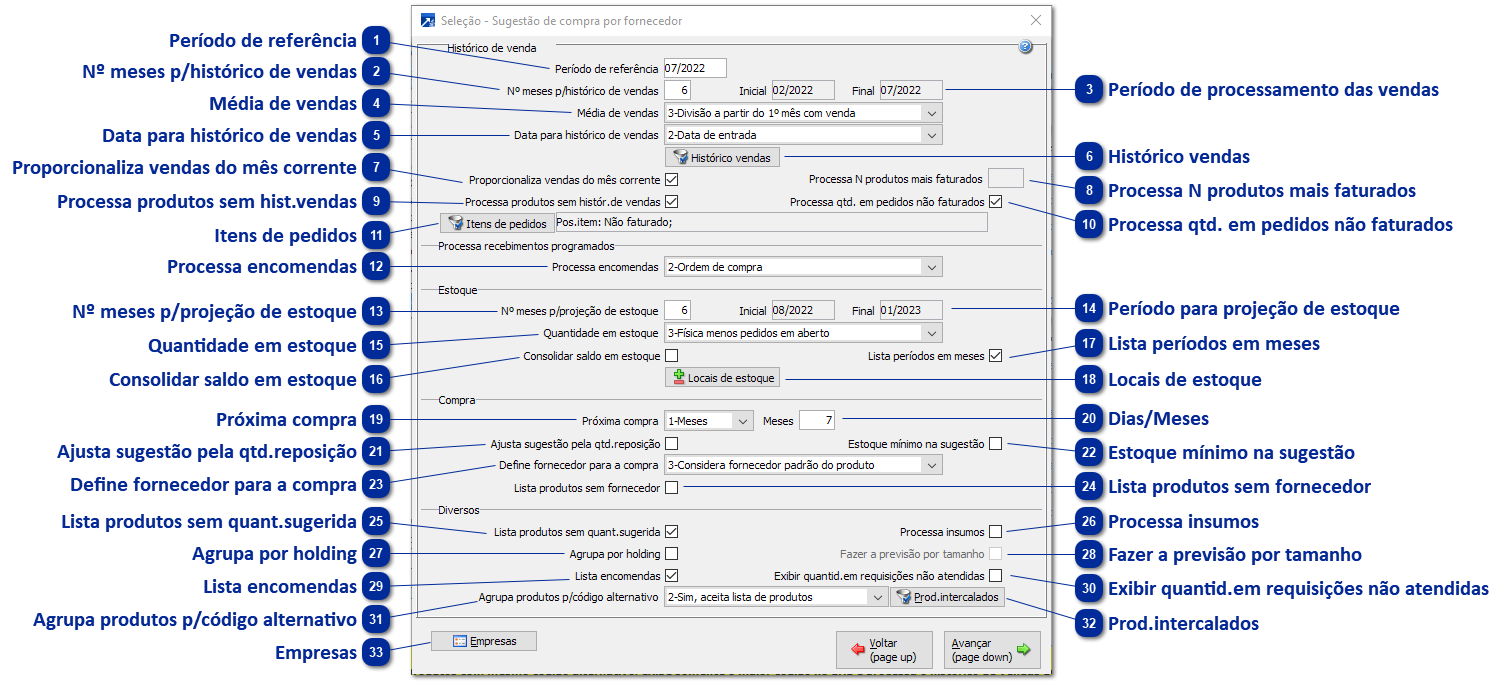The image size is (1505, 691).
Task: Open Locais de estoque with plus icon
Action: 722,378
